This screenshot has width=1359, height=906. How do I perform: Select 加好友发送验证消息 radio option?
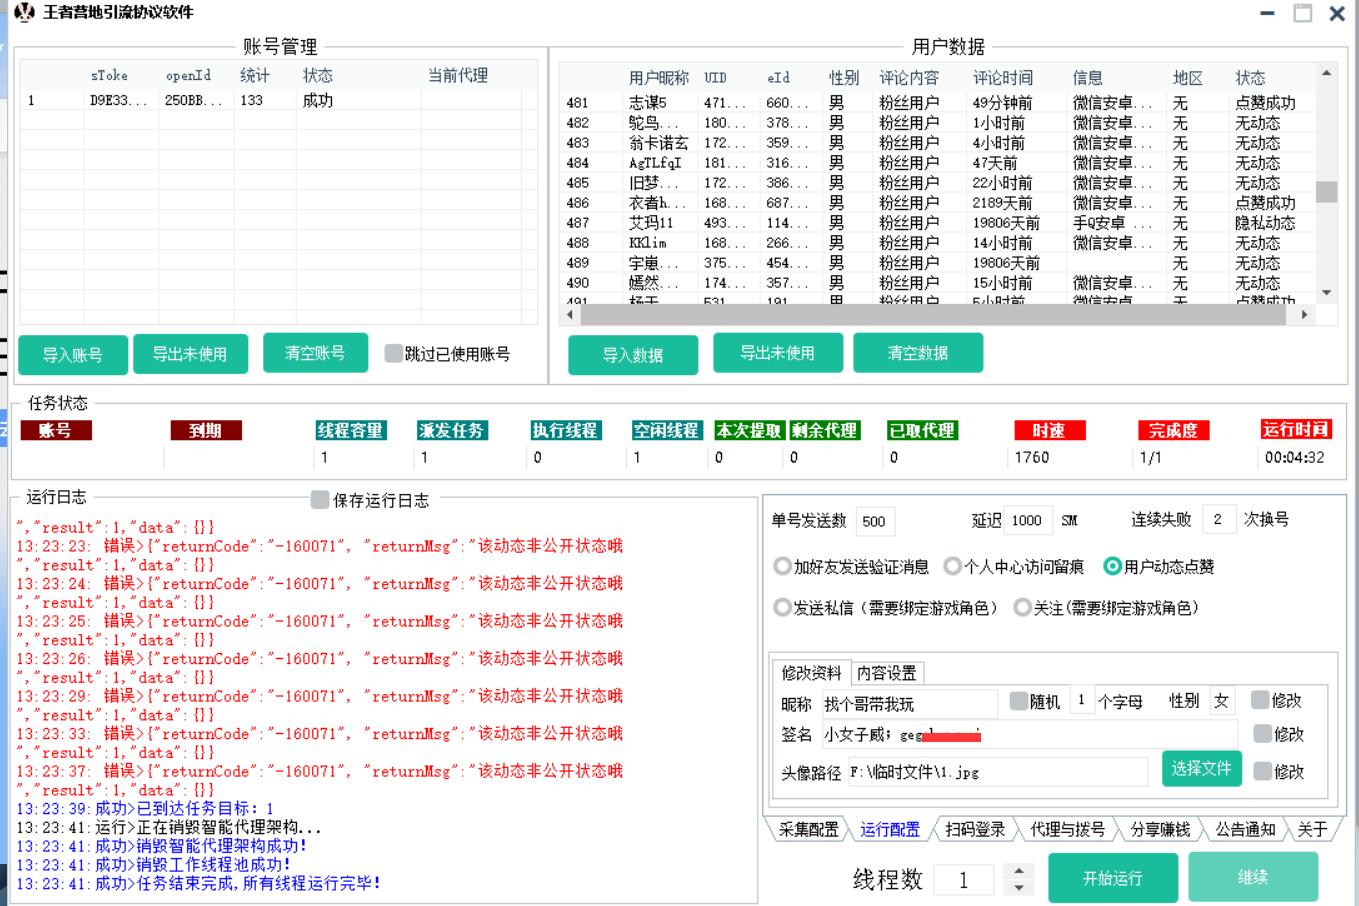782,566
